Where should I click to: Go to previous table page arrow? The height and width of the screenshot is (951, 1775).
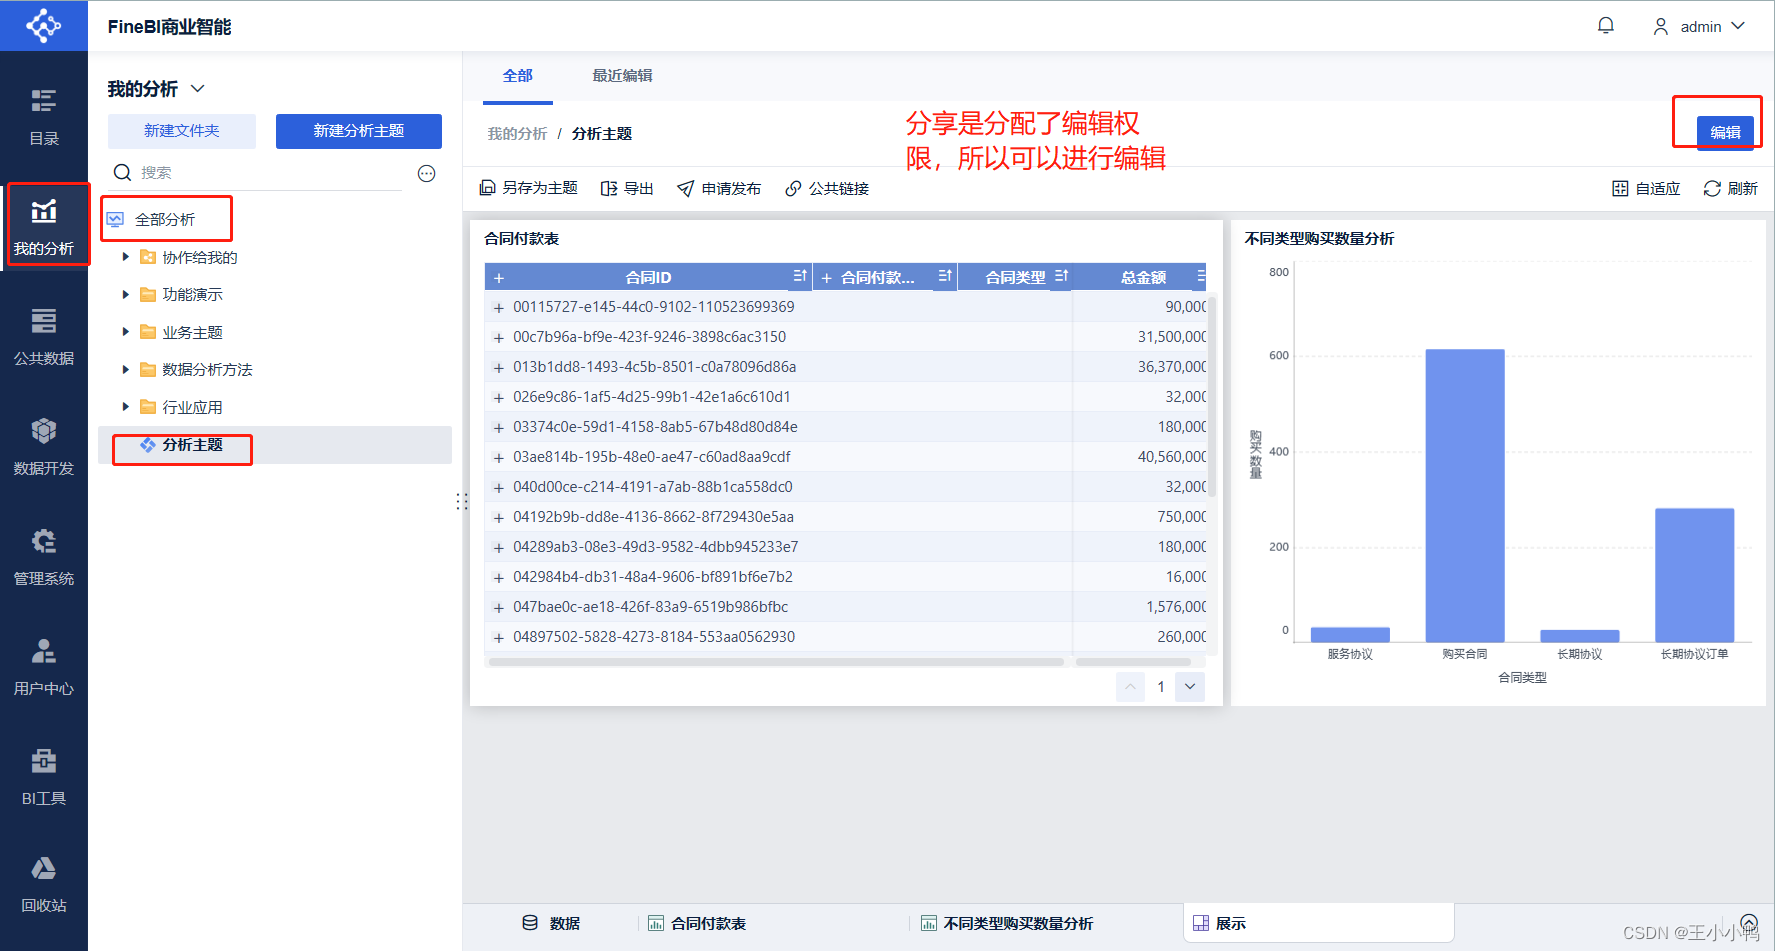click(x=1130, y=686)
